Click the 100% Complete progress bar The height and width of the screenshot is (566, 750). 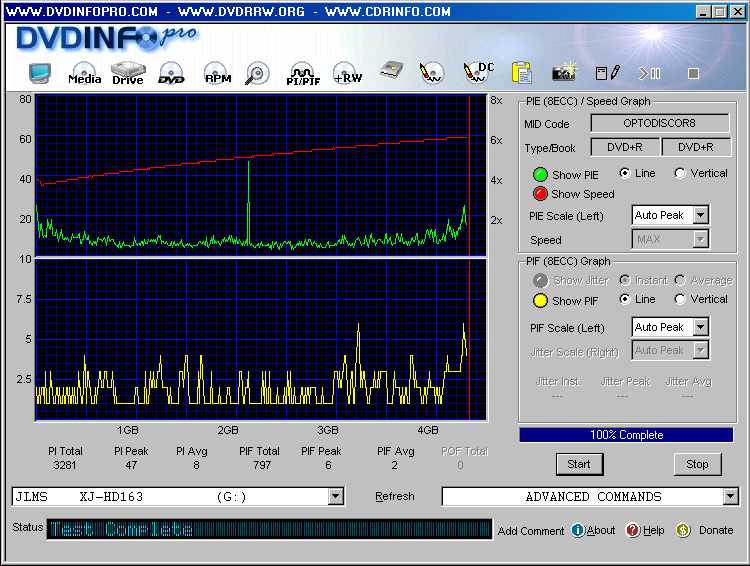pos(626,435)
